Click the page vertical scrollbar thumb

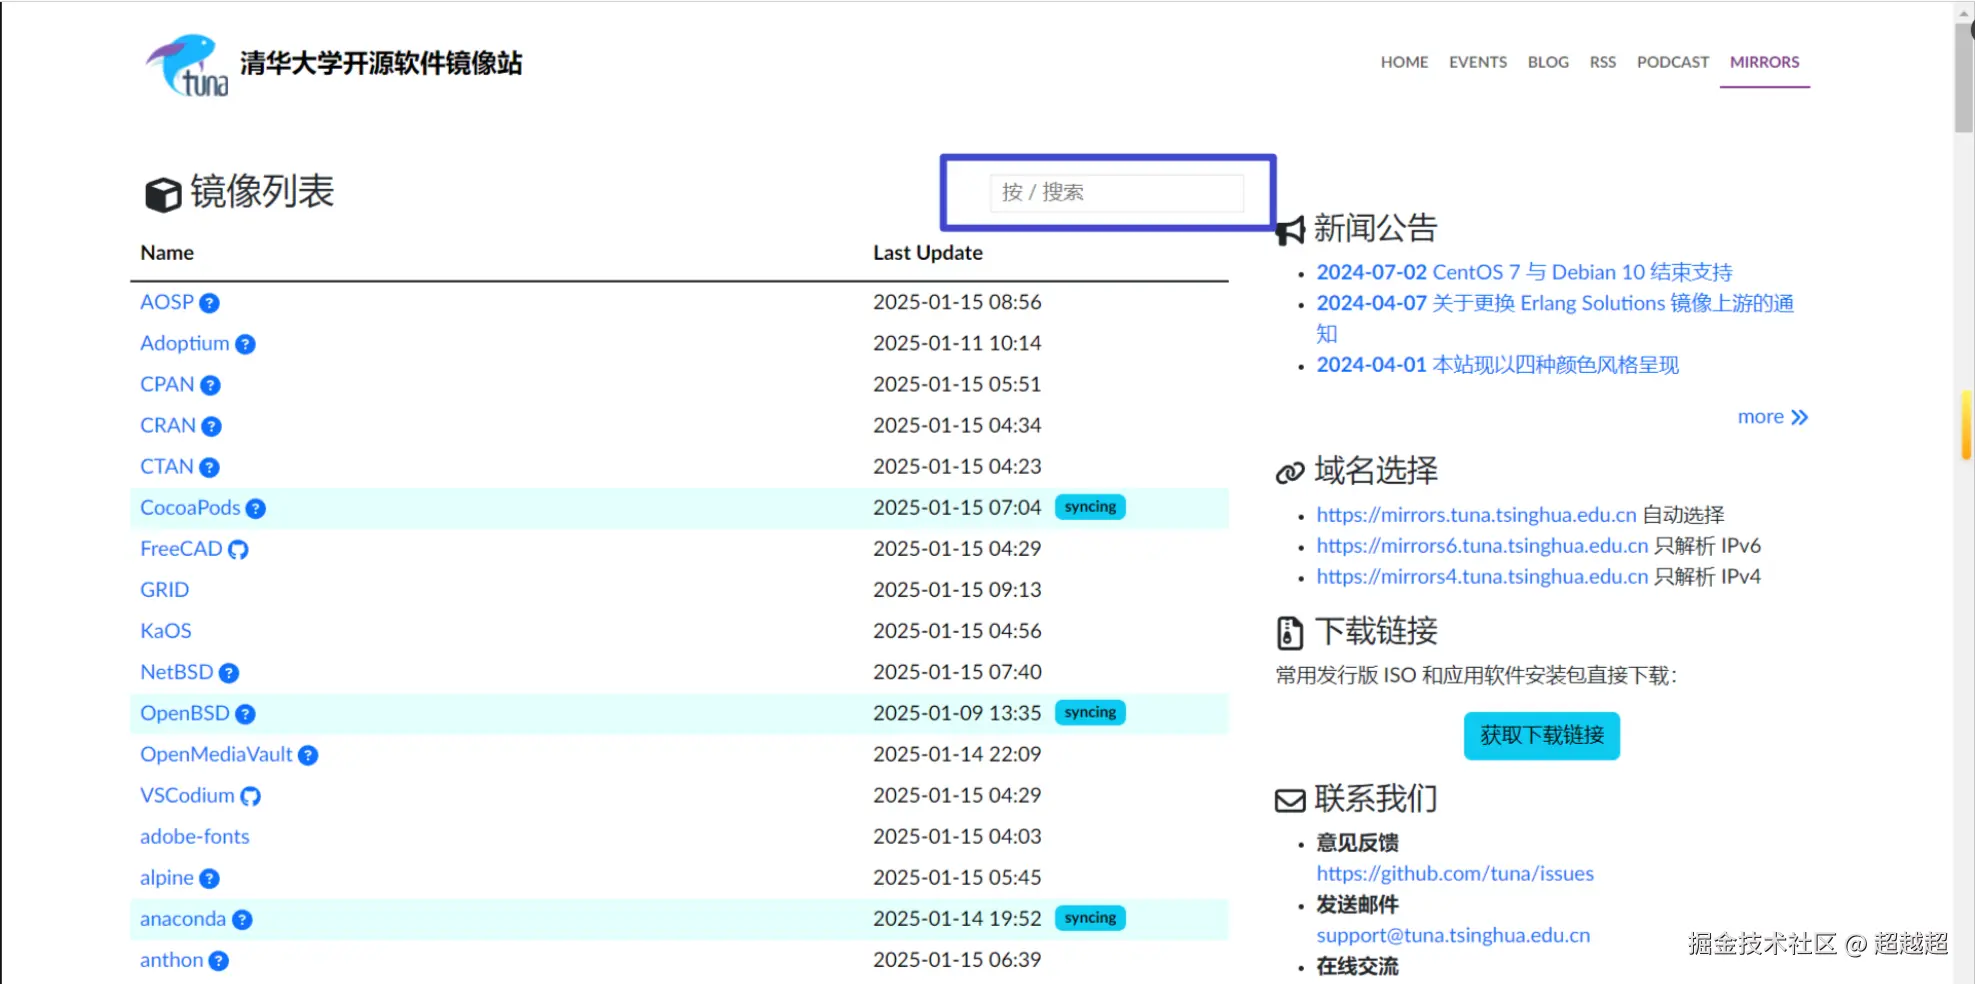coord(1964,78)
